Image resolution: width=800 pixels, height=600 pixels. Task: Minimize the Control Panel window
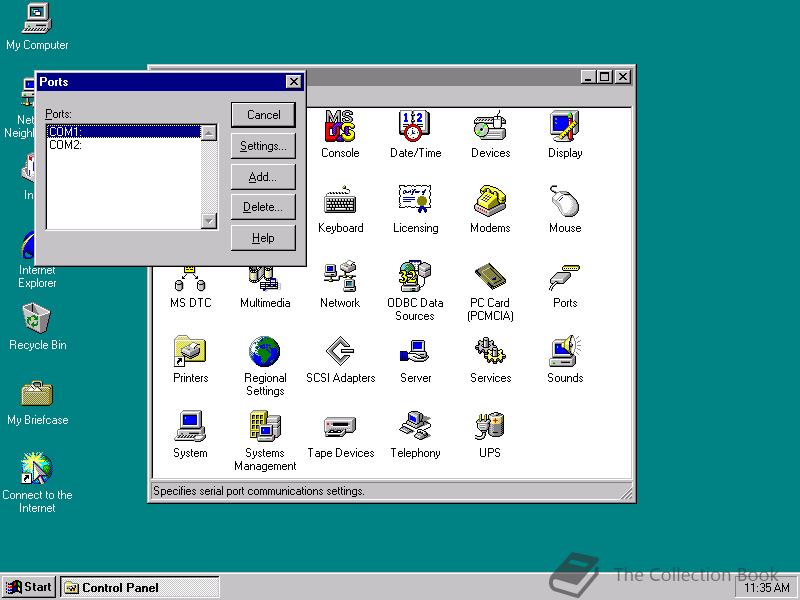pyautogui.click(x=588, y=77)
